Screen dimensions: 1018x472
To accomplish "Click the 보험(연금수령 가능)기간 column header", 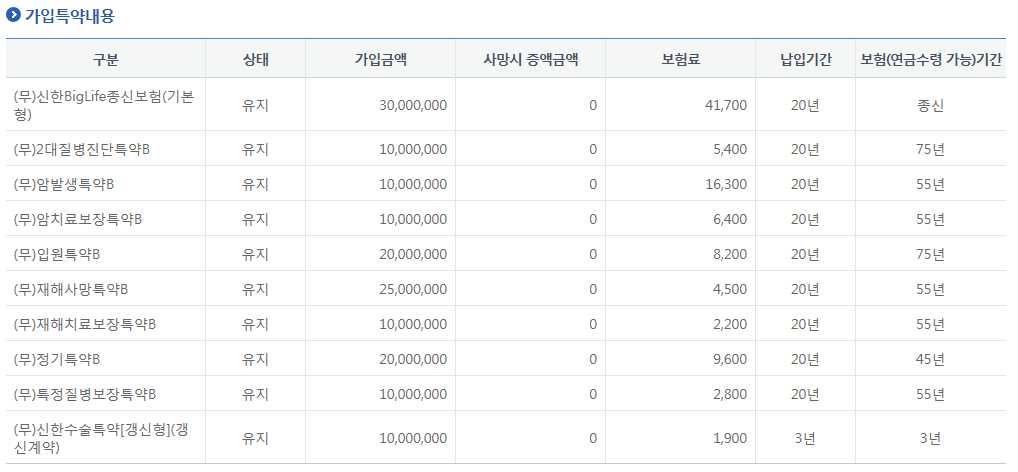I will coord(930,59).
